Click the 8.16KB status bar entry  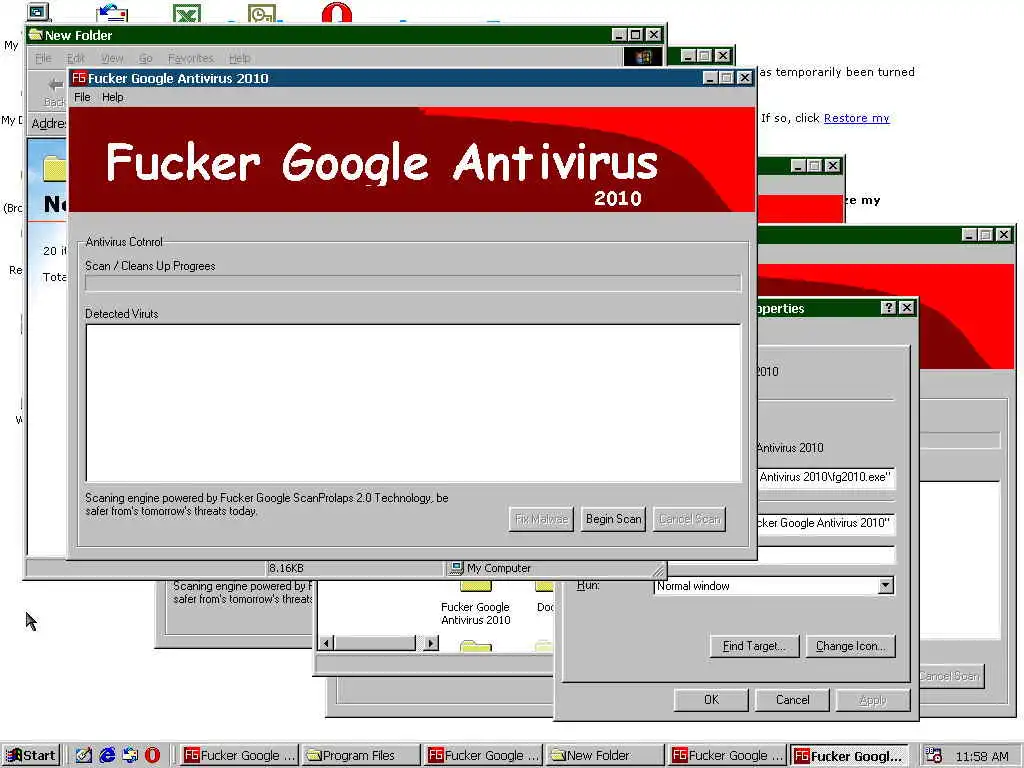click(x=287, y=568)
